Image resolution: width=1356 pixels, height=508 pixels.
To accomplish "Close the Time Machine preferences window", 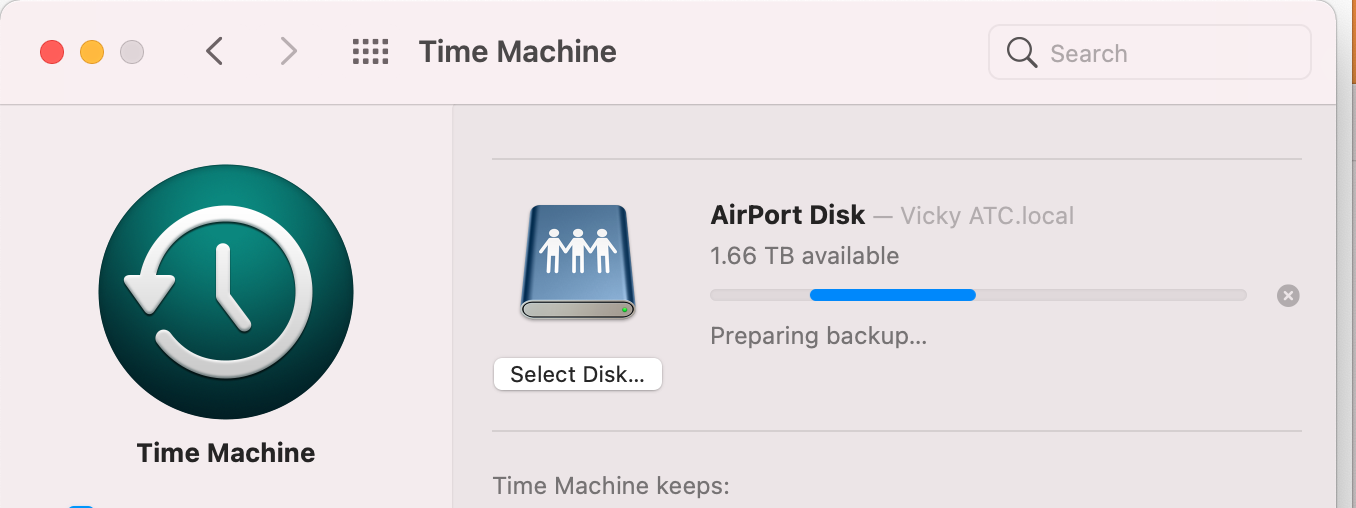I will (52, 52).
